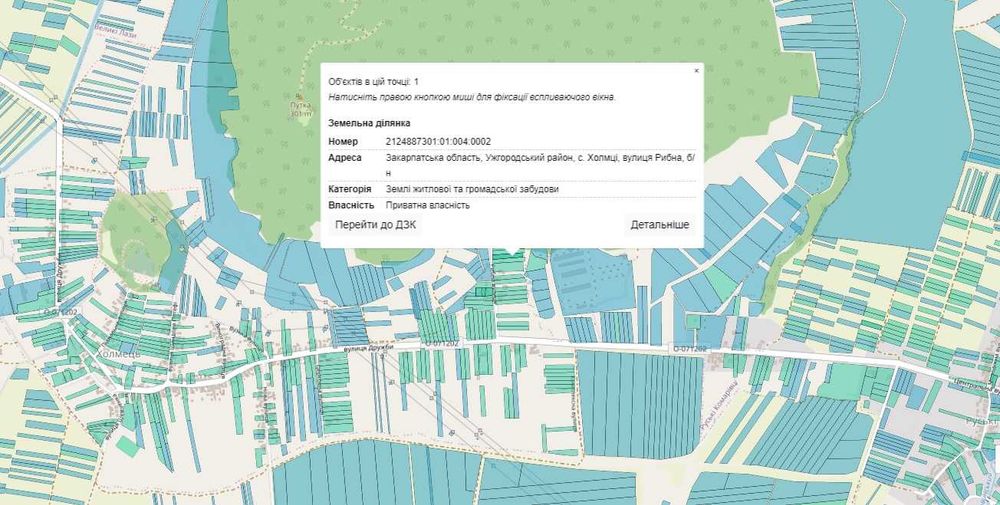The height and width of the screenshot is (505, 1000).
Task: Open the 'Перейти до ДЗК' button
Action: (x=376, y=225)
